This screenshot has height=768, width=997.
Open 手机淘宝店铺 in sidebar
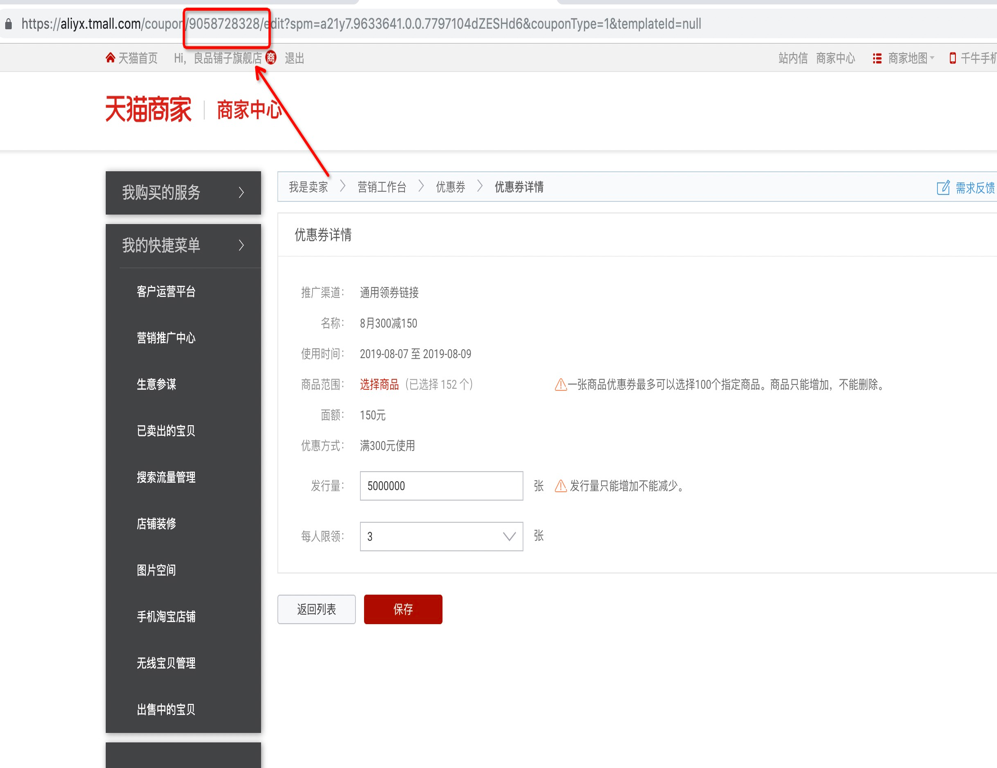166,616
